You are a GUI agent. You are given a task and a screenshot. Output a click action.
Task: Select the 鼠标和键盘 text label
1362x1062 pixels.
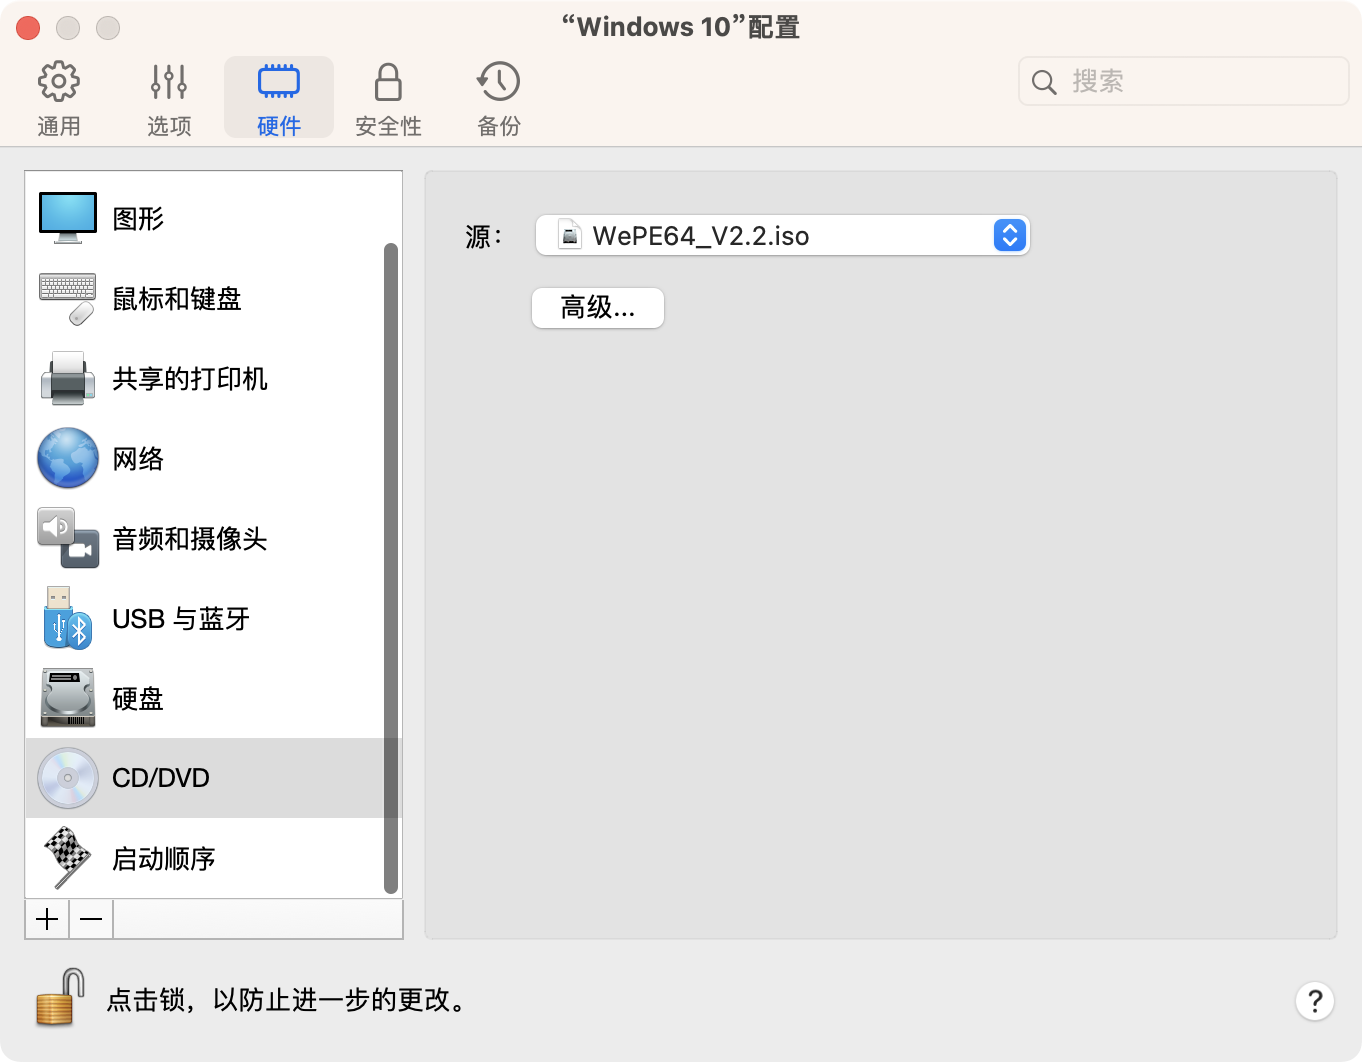(x=177, y=299)
